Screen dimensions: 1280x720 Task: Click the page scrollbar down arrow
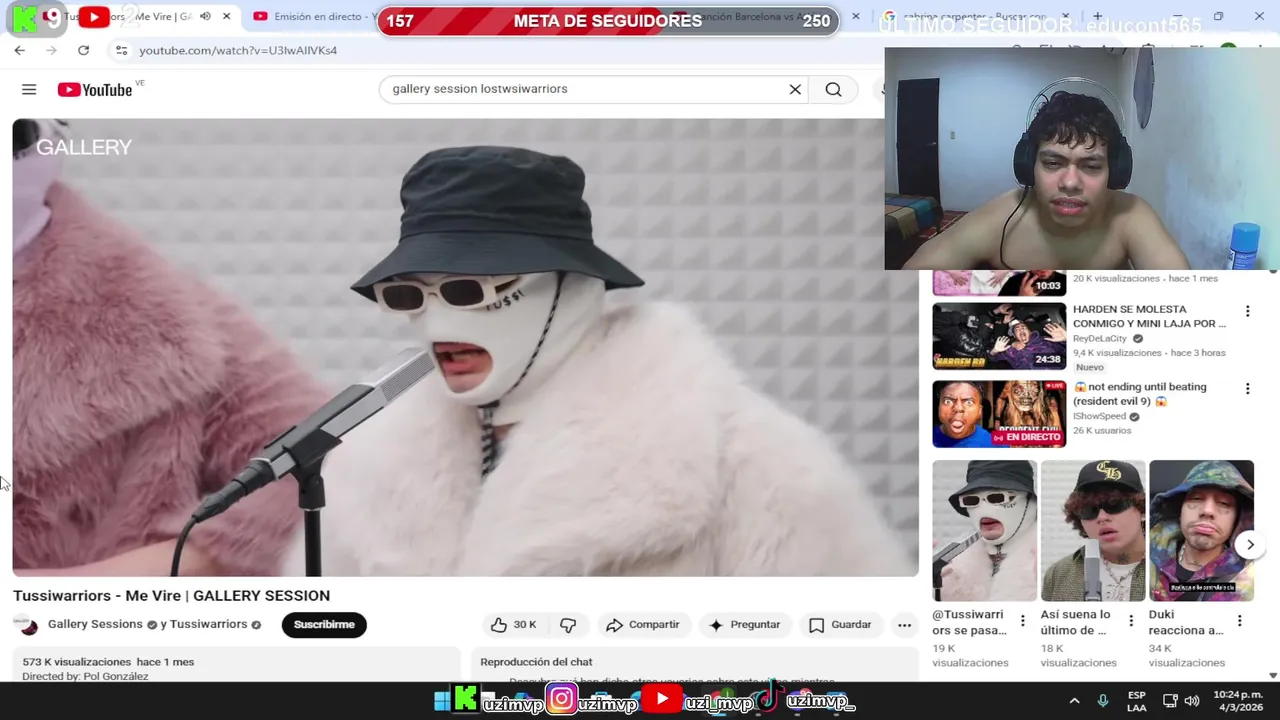1273,676
